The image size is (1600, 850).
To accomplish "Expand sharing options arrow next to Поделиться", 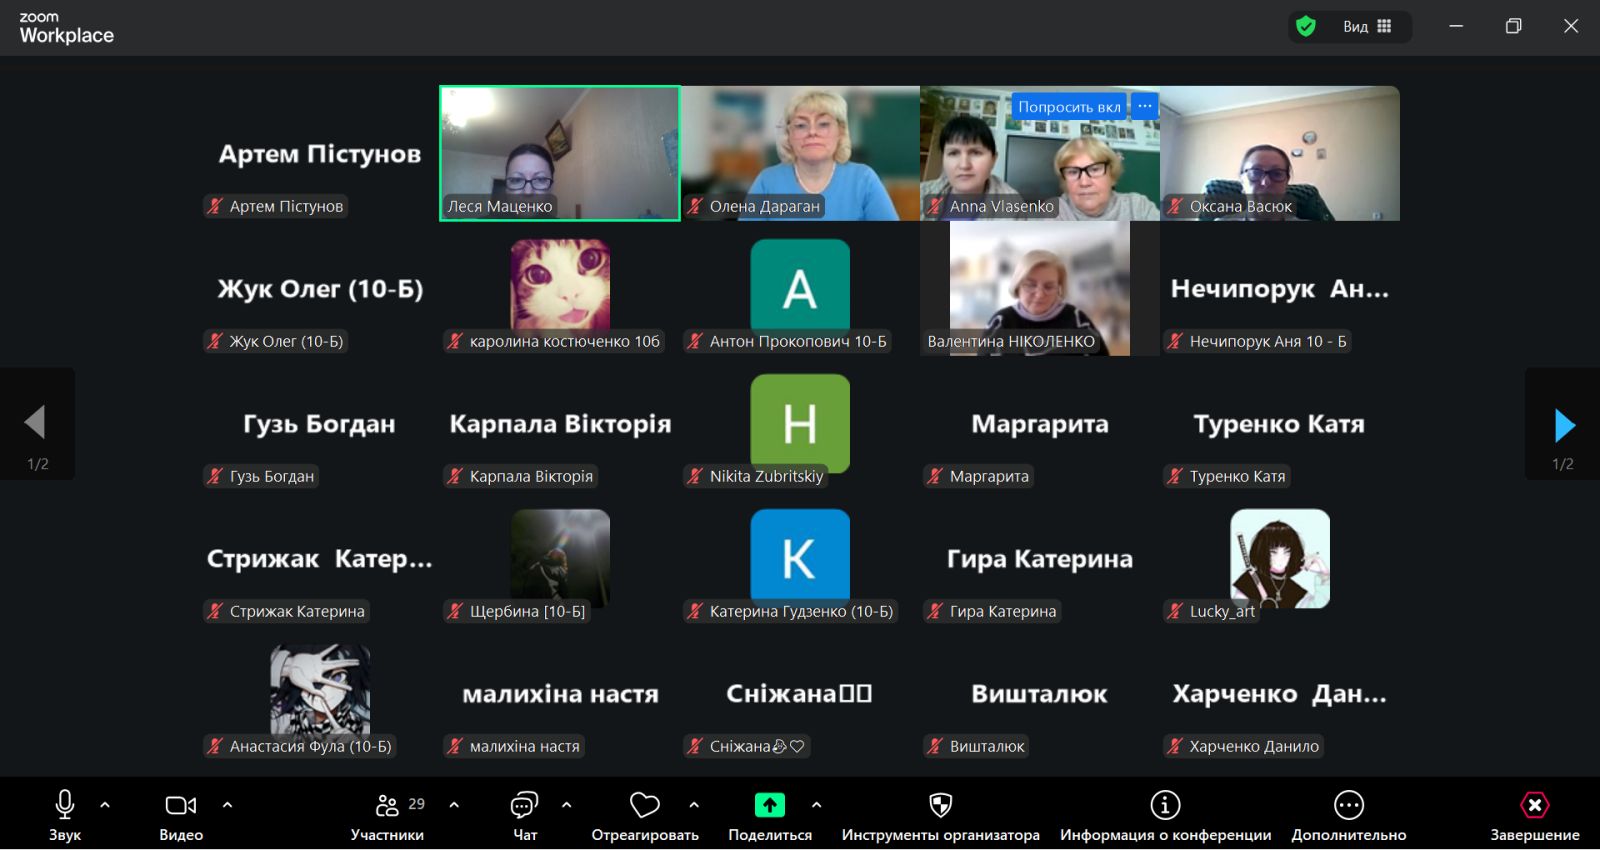I will tap(817, 805).
